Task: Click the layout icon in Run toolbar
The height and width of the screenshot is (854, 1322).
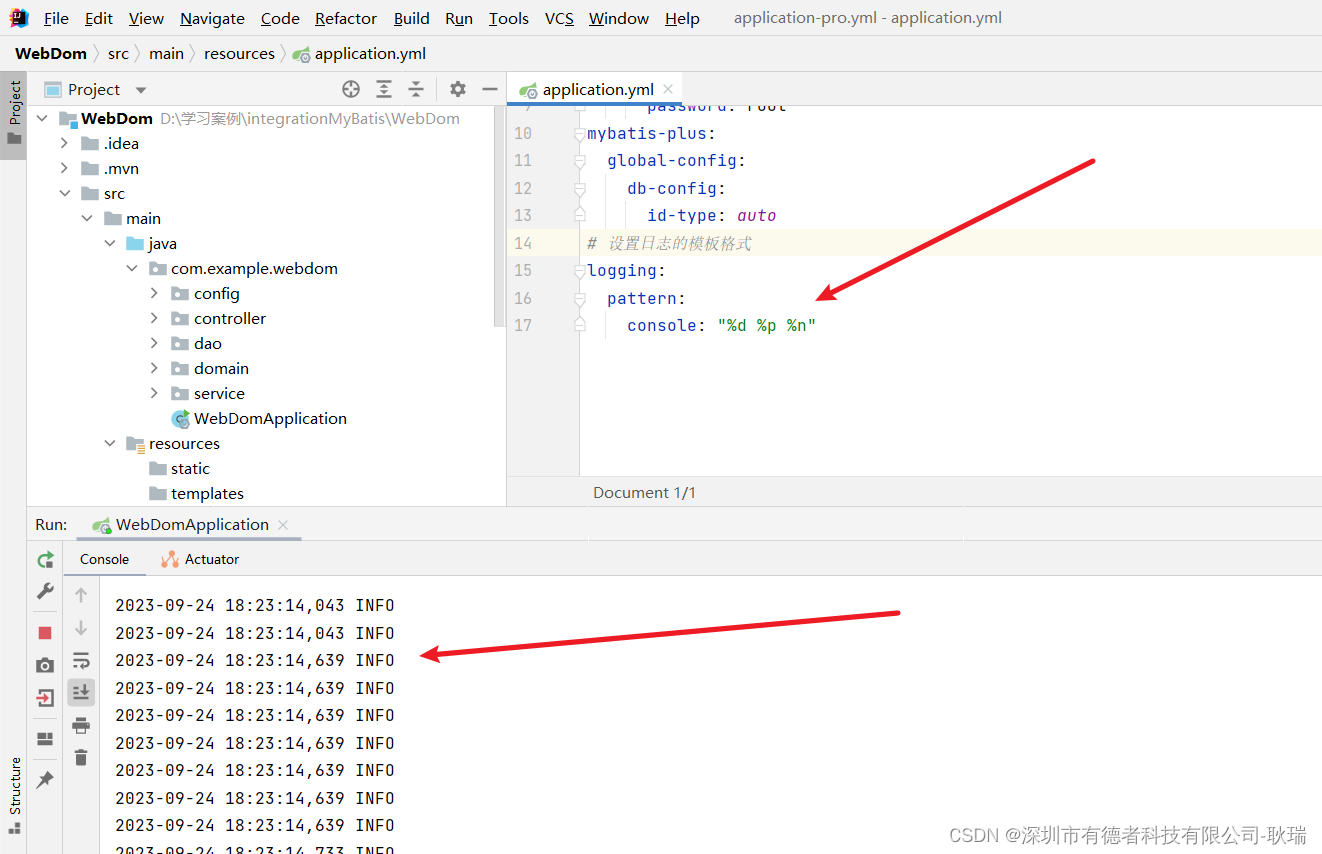Action: point(45,739)
